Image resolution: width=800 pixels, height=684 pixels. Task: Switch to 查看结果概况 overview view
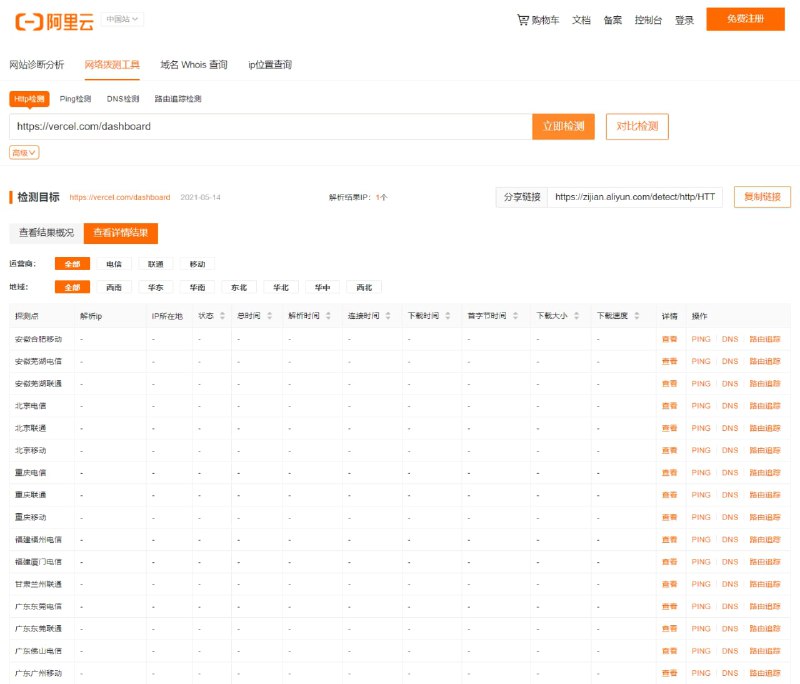(x=46, y=233)
